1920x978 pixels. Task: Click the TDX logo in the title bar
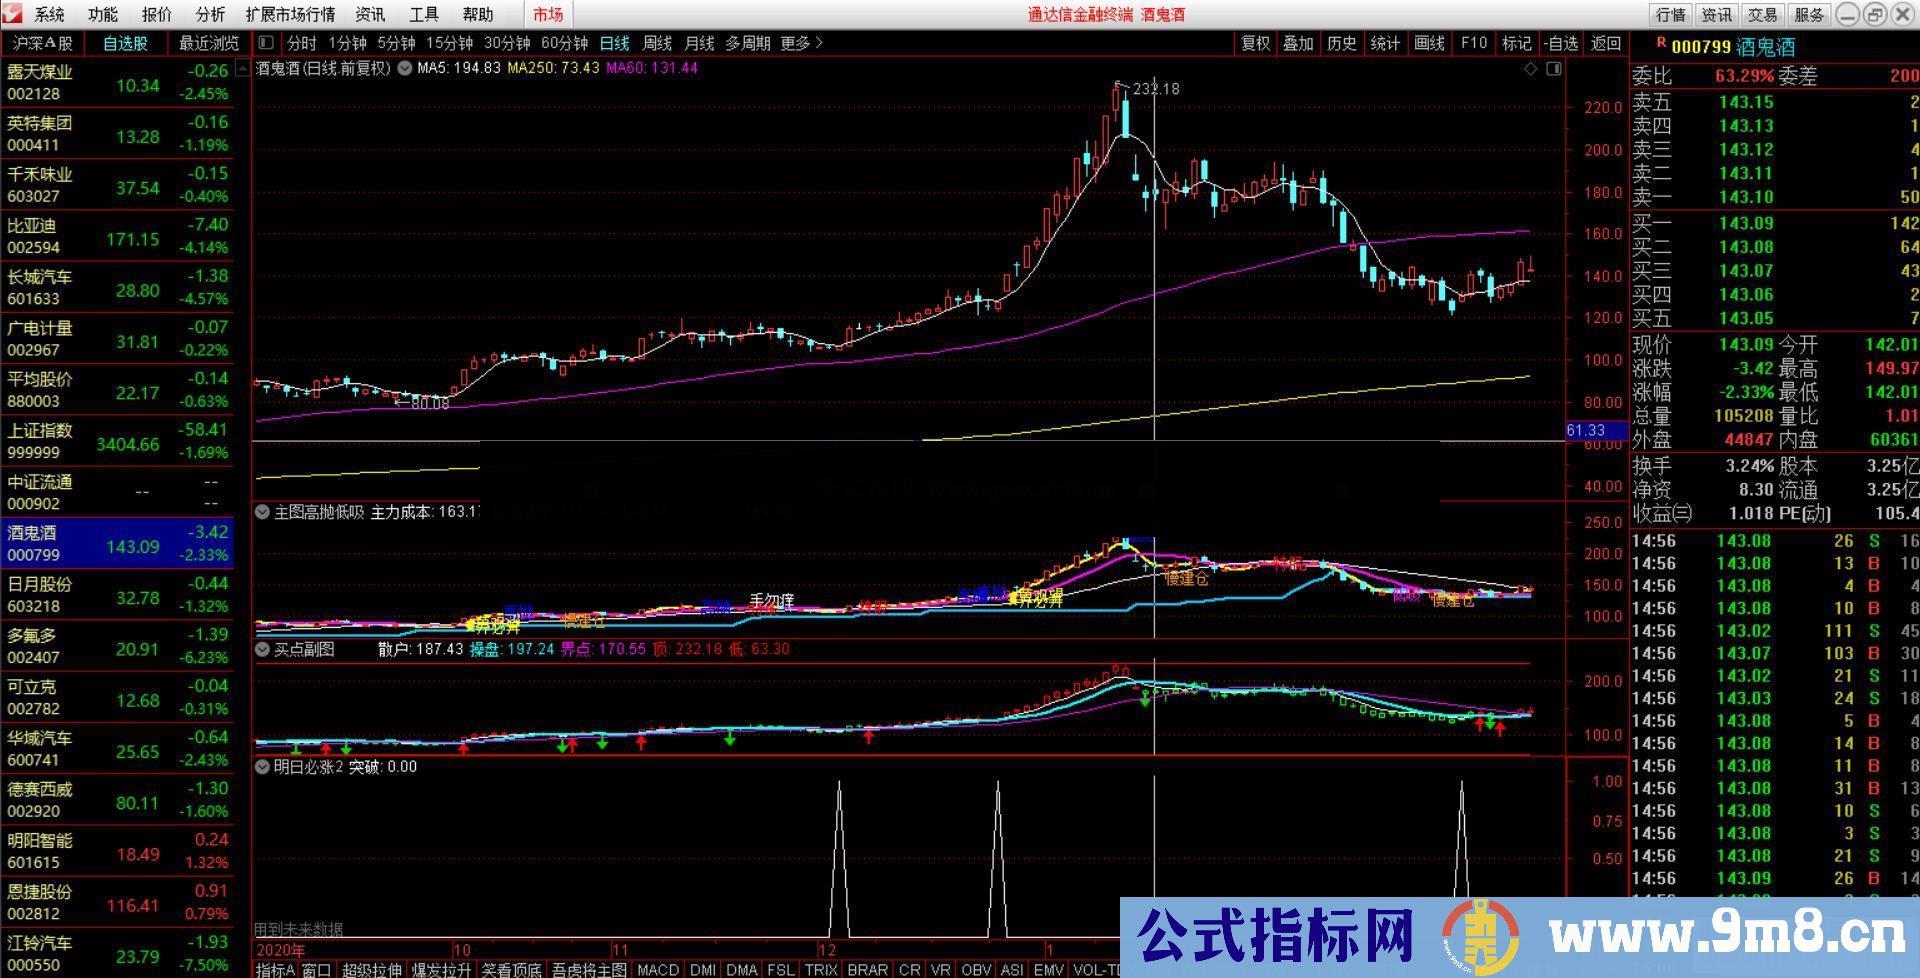(14, 14)
